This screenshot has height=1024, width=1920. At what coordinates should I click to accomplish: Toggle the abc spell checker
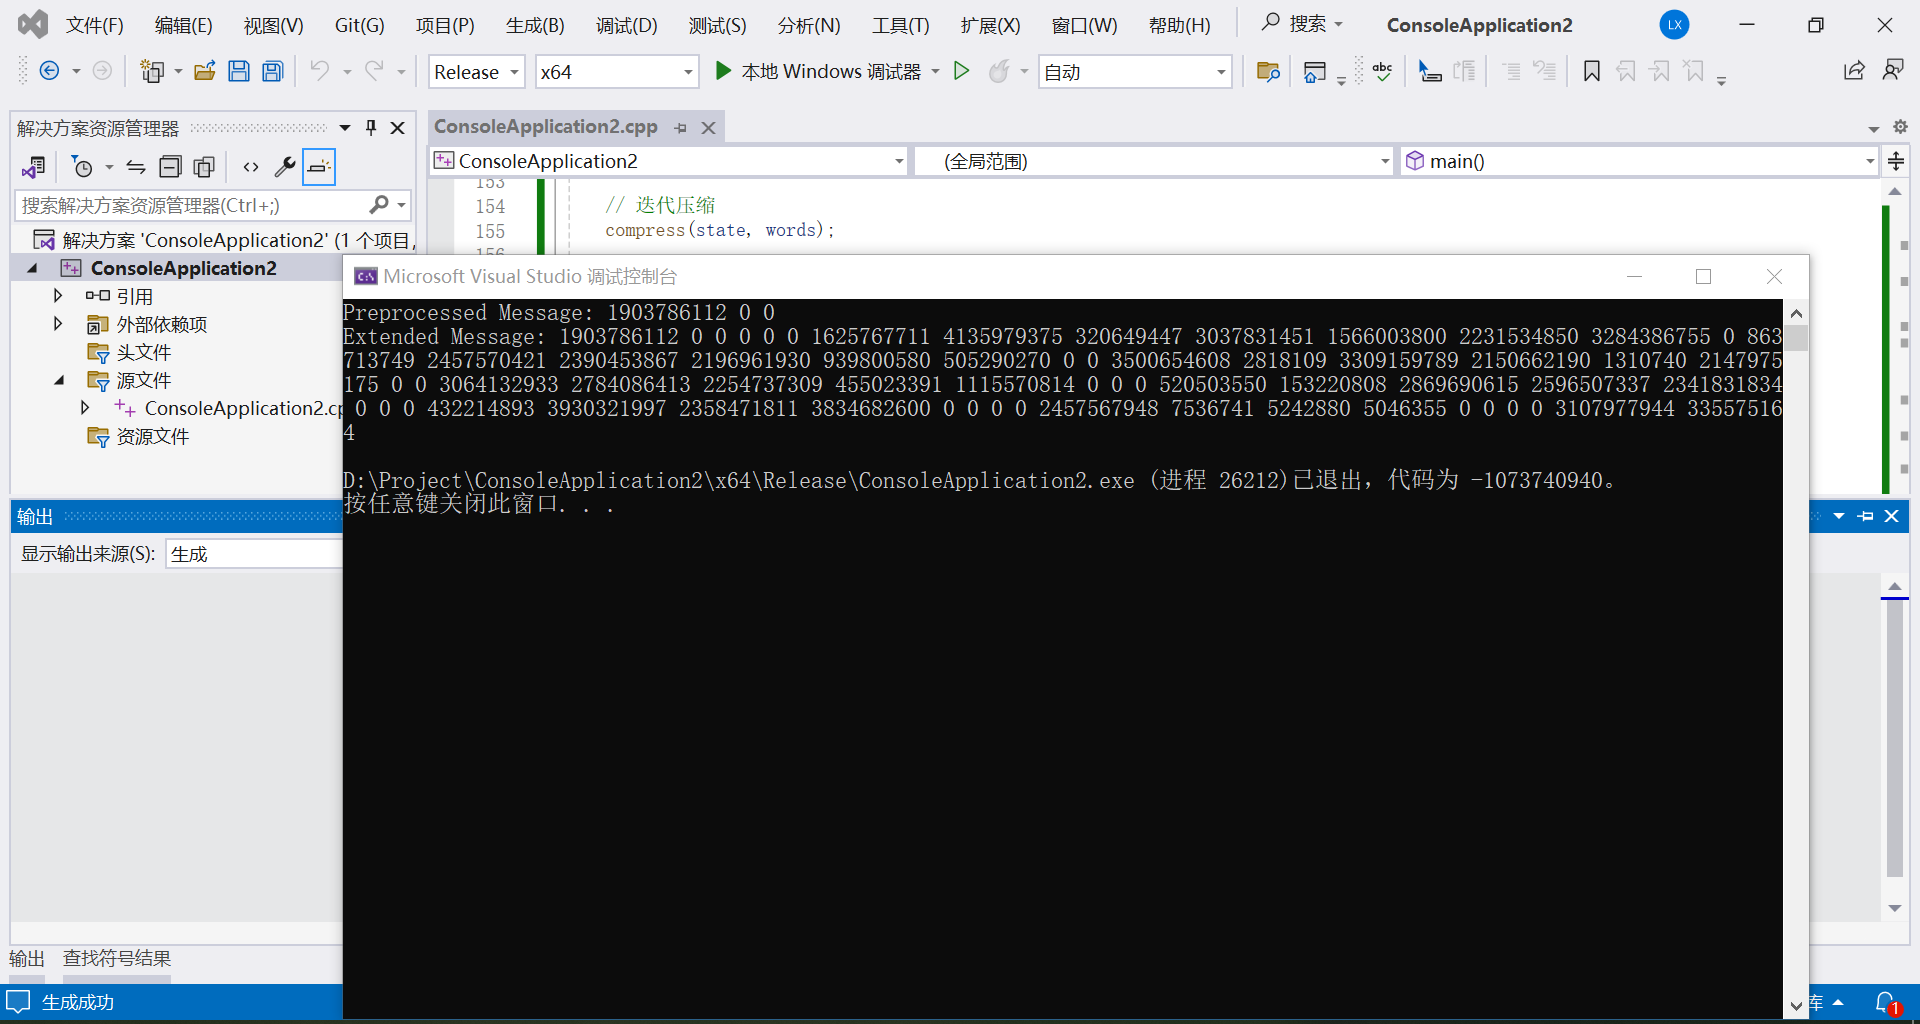[x=1382, y=71]
